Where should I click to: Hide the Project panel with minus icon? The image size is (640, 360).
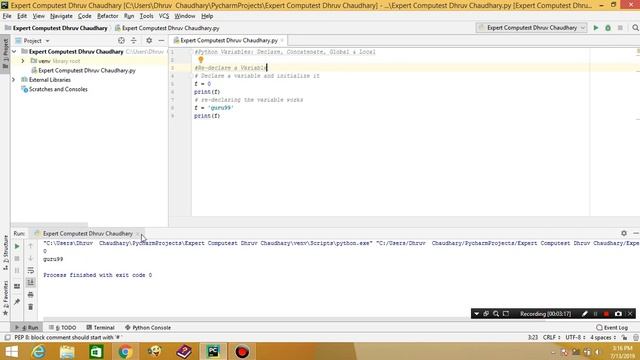(x=161, y=41)
